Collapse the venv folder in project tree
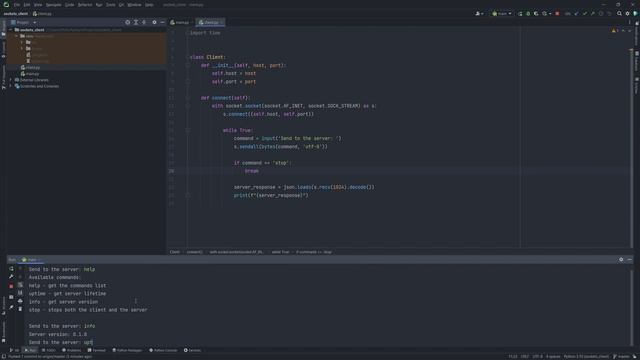 (16, 36)
